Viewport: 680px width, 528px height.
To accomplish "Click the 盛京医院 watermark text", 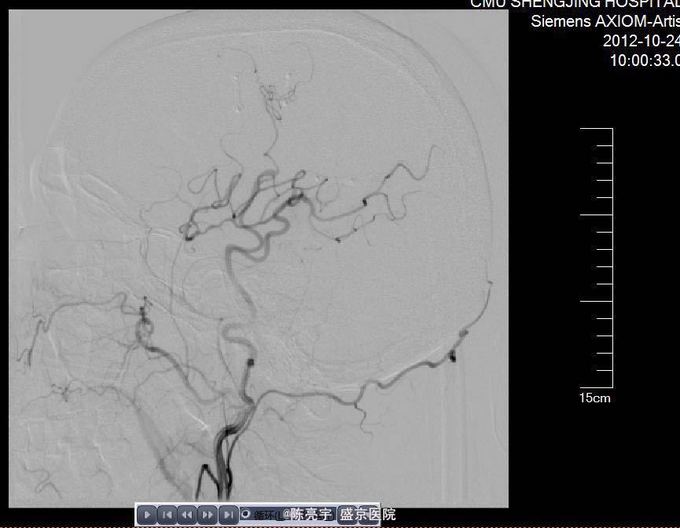I will click(368, 515).
